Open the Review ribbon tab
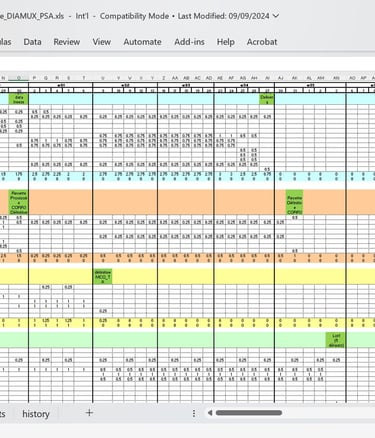 pyautogui.click(x=67, y=42)
